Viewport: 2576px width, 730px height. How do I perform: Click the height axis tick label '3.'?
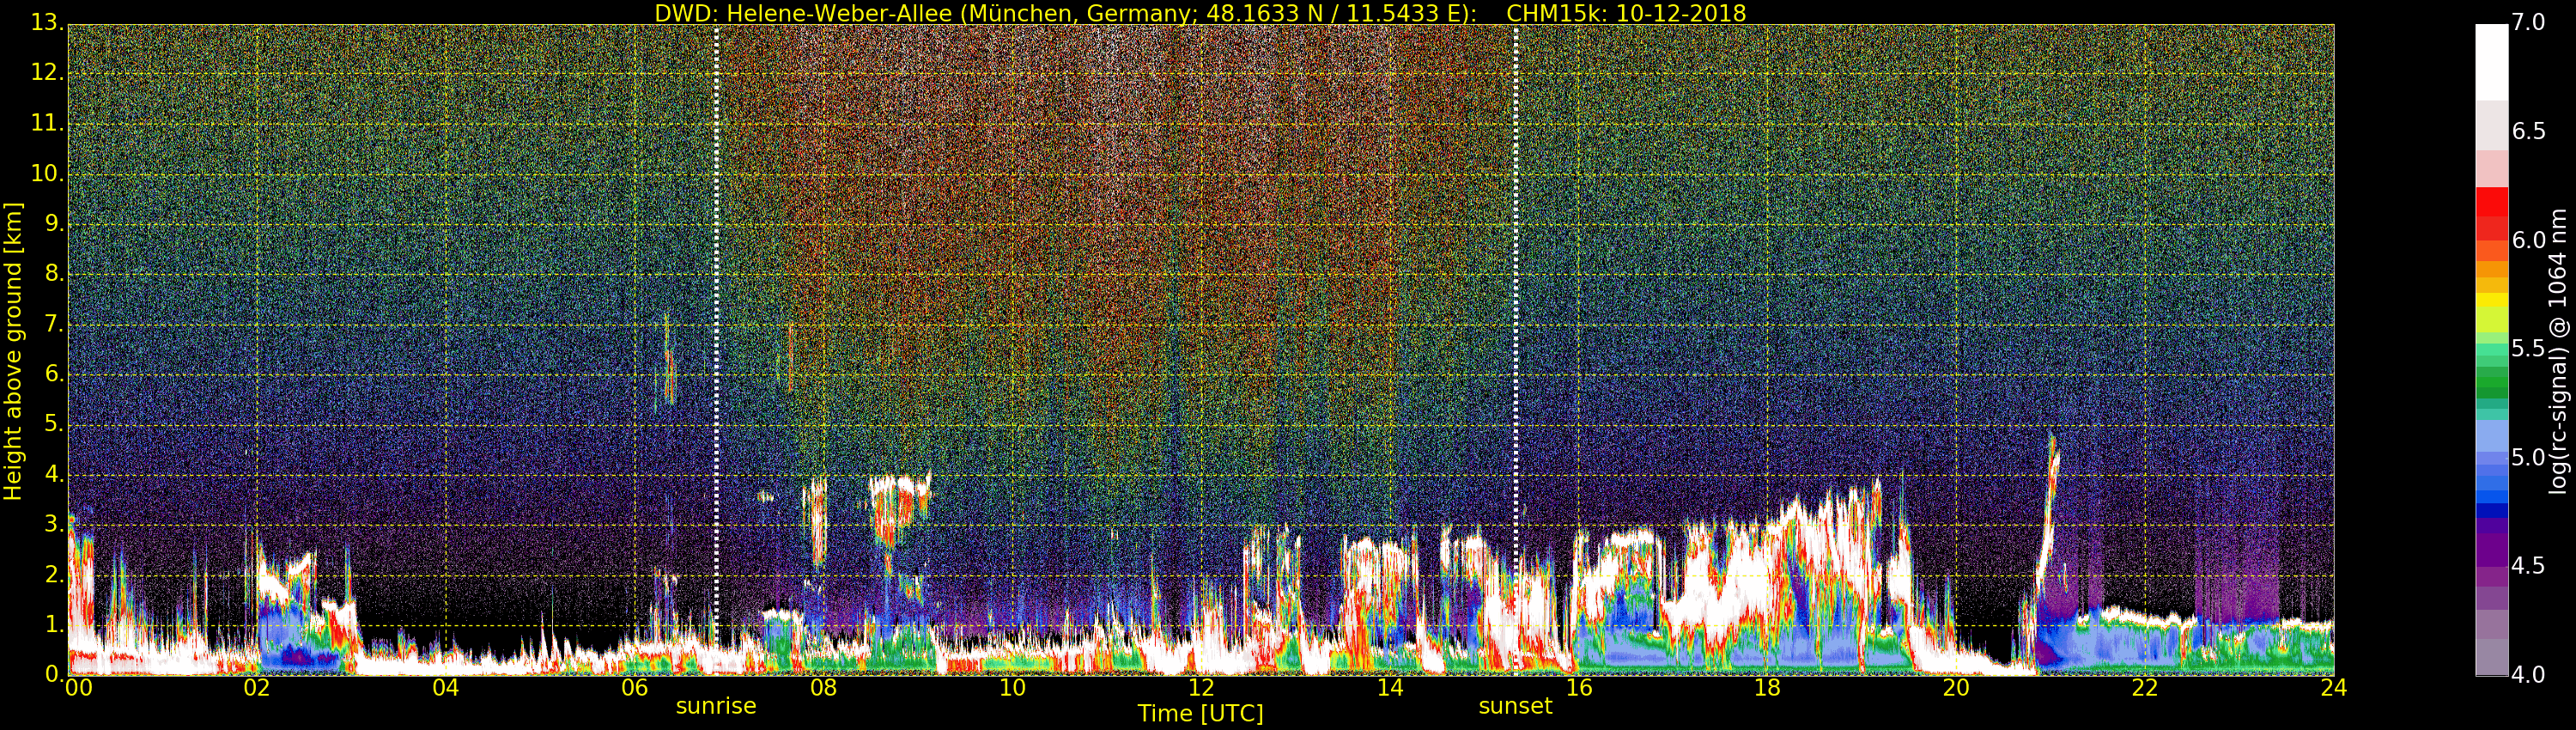coord(54,524)
